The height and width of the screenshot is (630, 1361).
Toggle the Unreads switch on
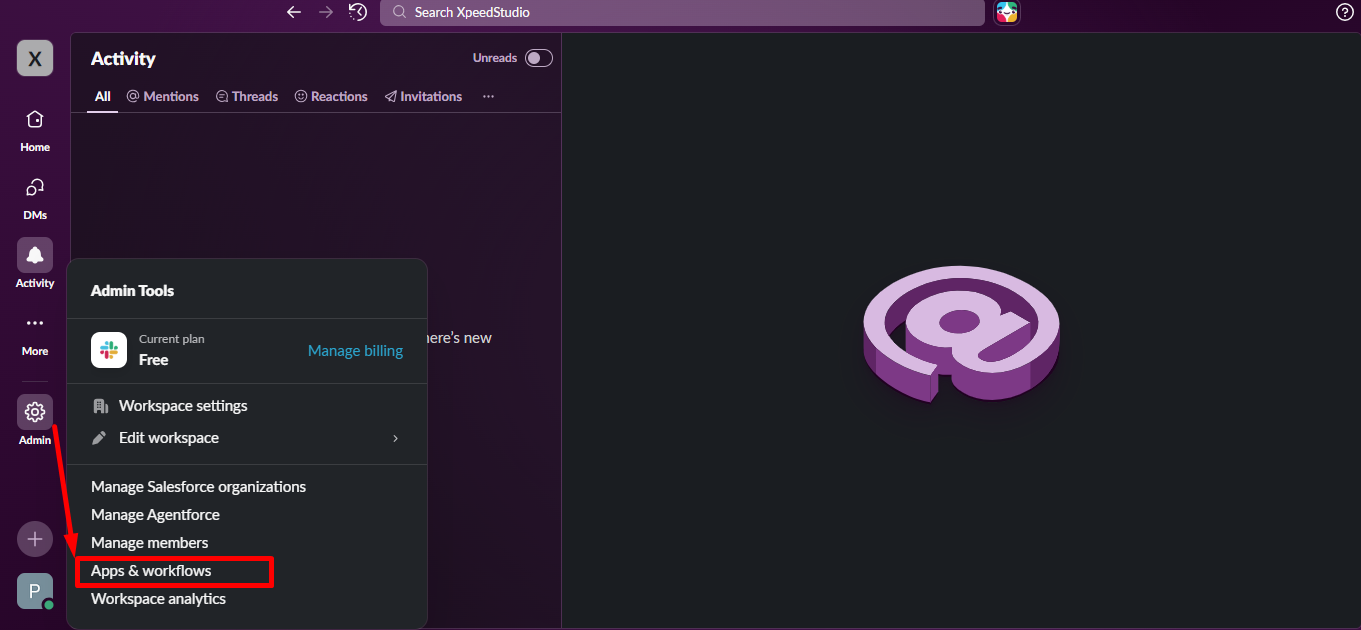[x=538, y=58]
